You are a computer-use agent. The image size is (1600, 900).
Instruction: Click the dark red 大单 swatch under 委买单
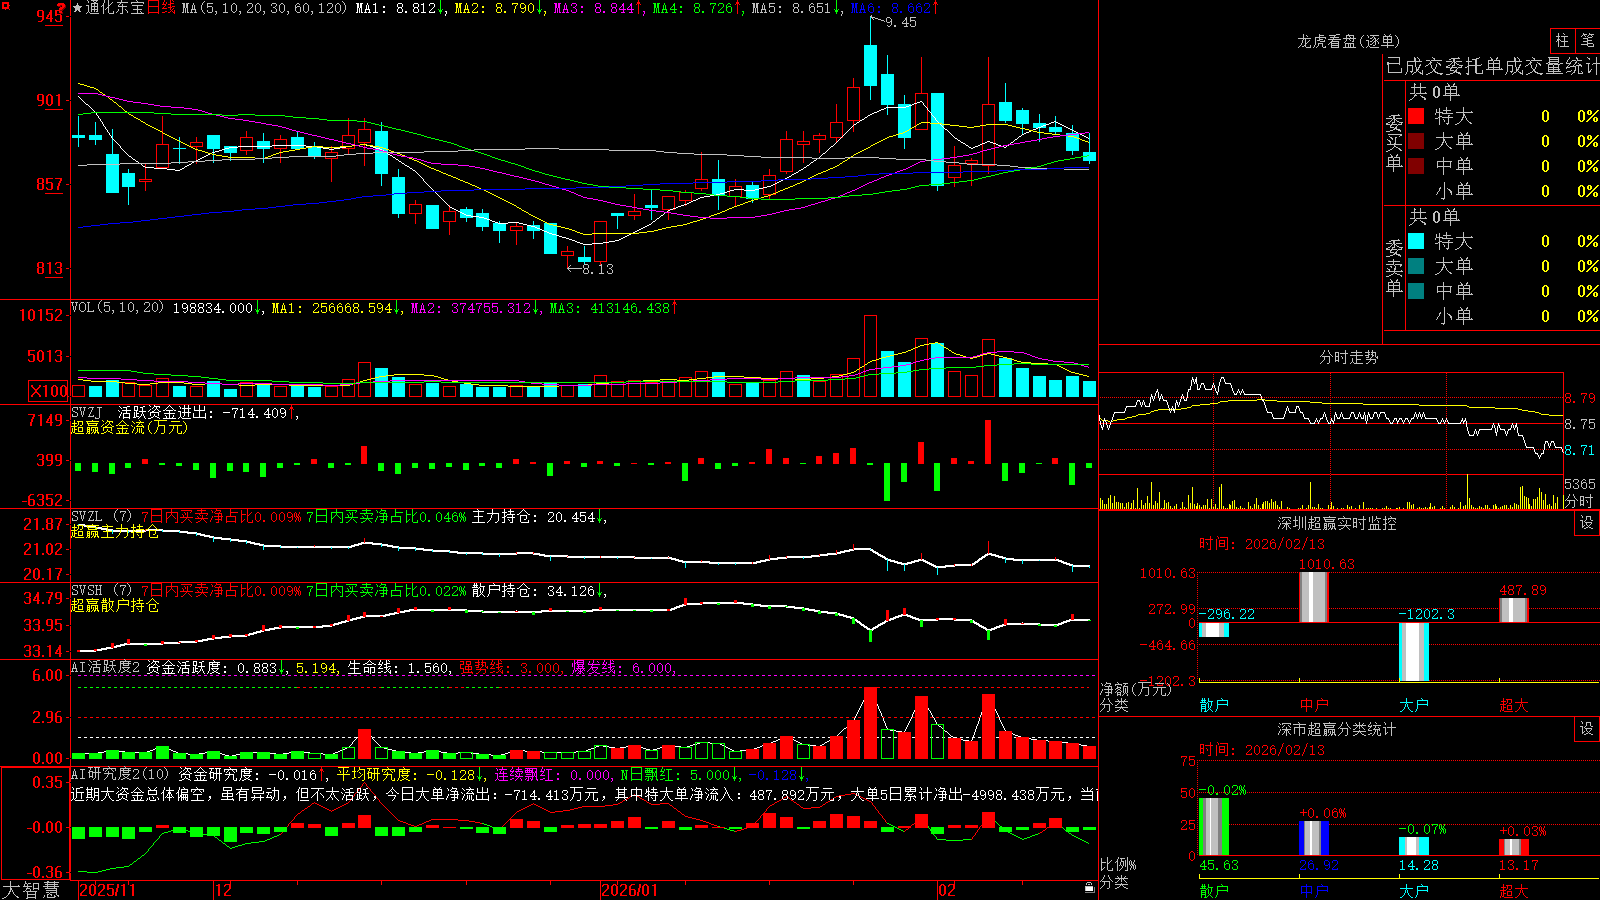[1416, 141]
